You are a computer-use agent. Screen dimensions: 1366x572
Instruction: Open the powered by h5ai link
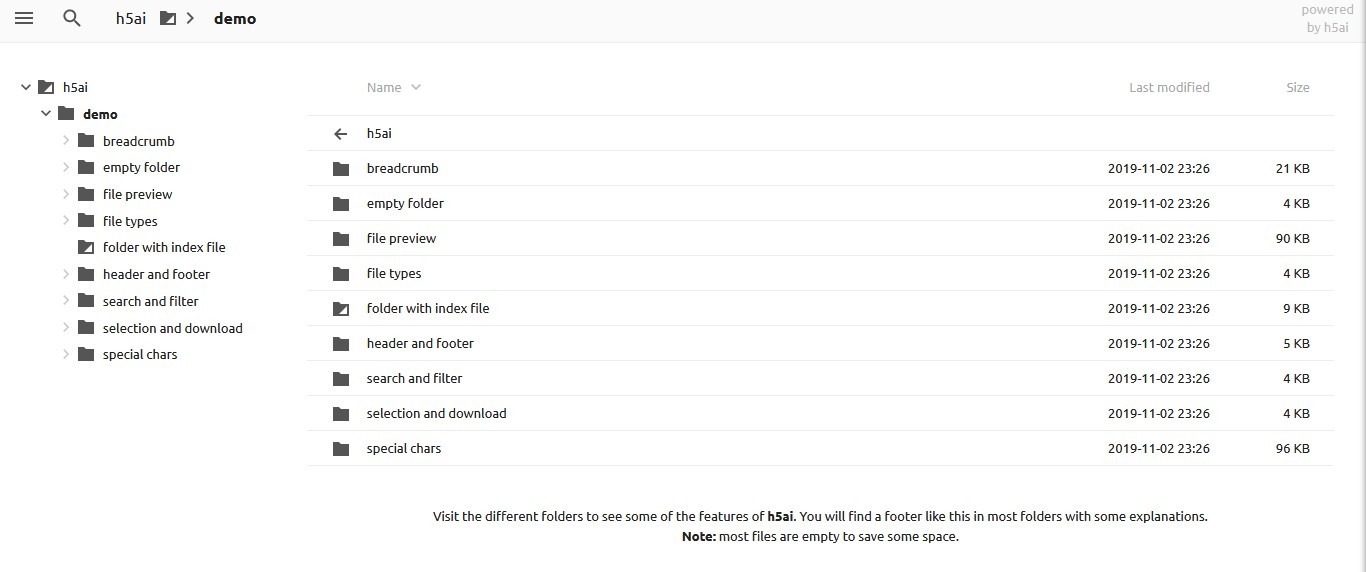click(x=1327, y=19)
